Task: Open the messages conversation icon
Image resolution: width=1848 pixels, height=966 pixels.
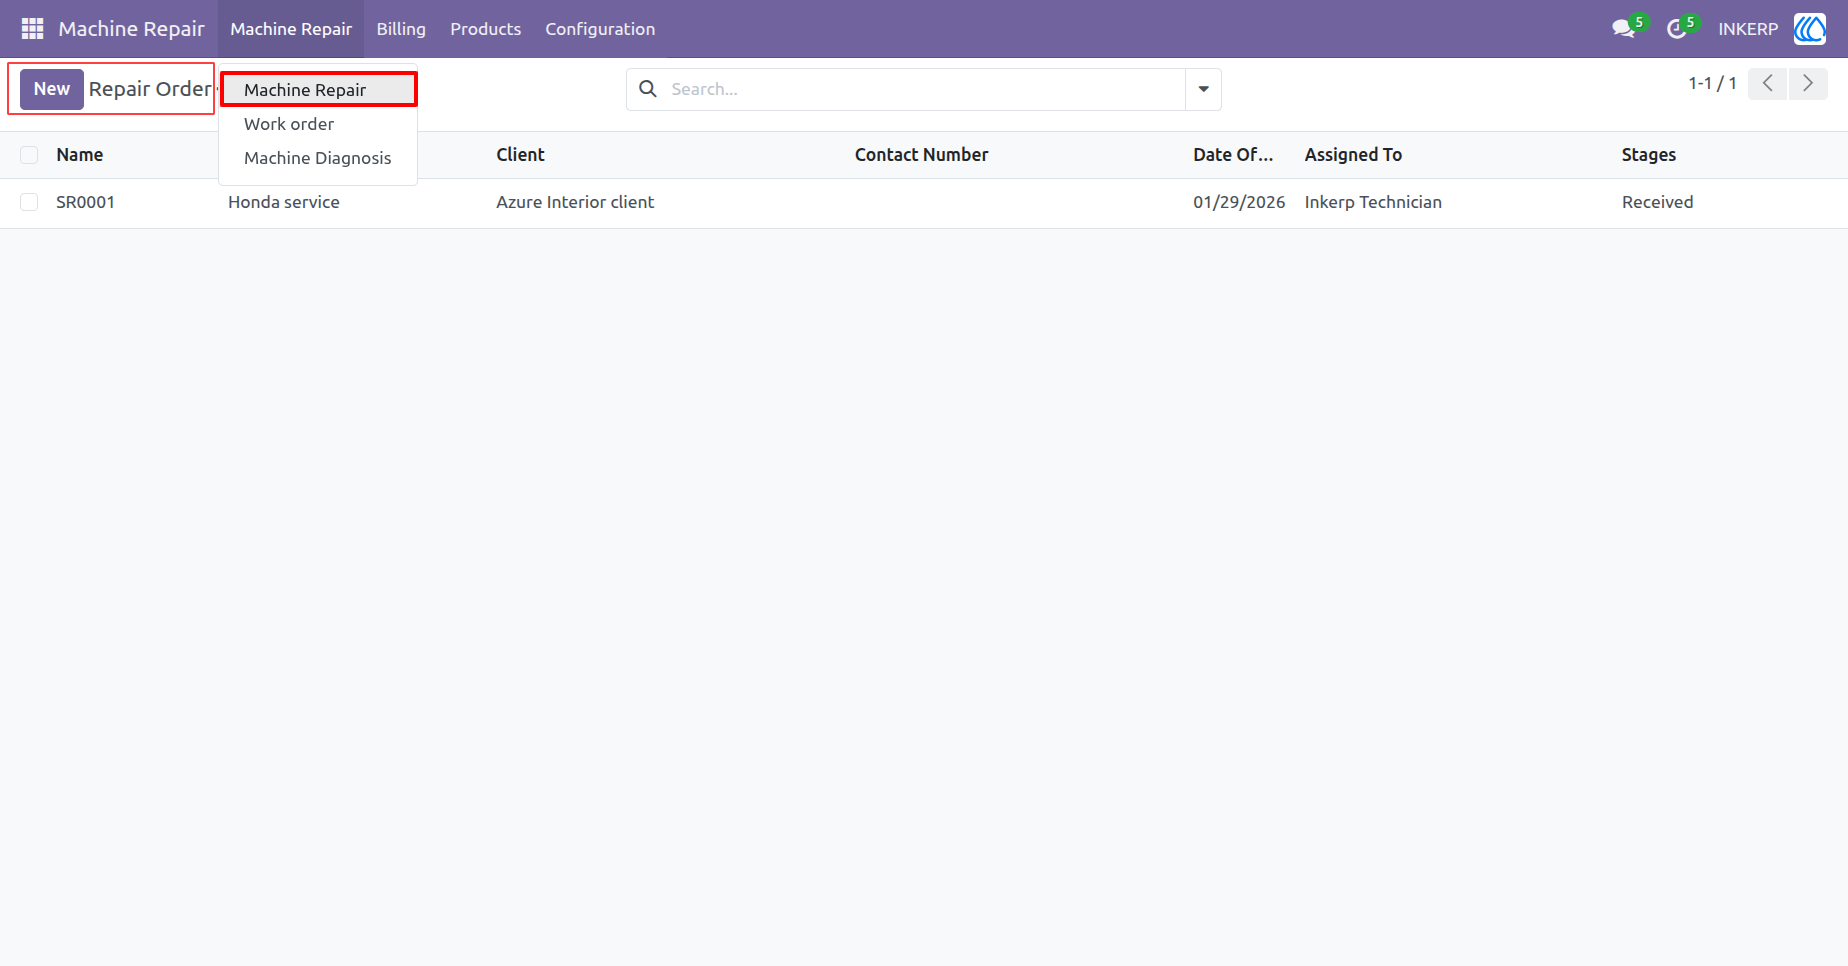Action: click(x=1623, y=29)
